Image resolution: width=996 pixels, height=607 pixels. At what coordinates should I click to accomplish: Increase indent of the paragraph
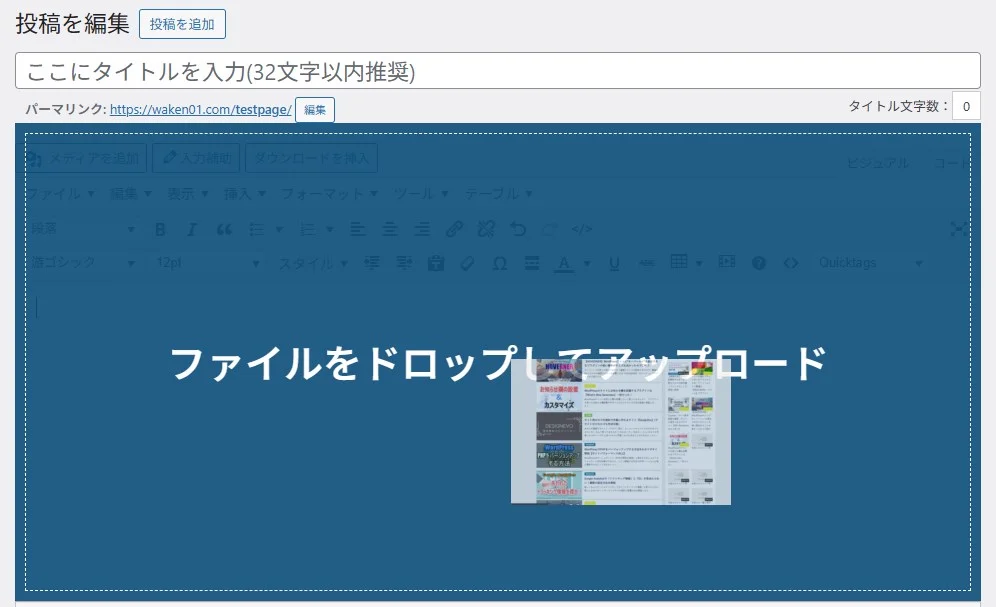[404, 263]
